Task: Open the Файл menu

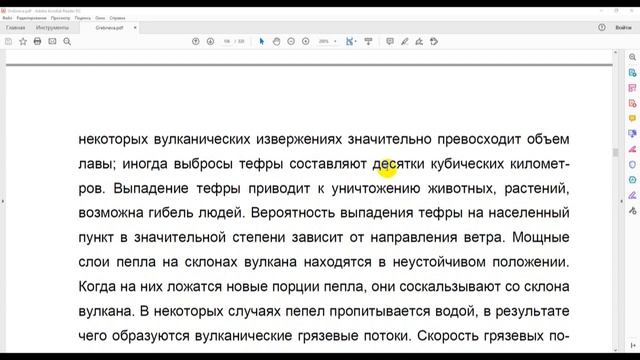Action: coord(7,18)
